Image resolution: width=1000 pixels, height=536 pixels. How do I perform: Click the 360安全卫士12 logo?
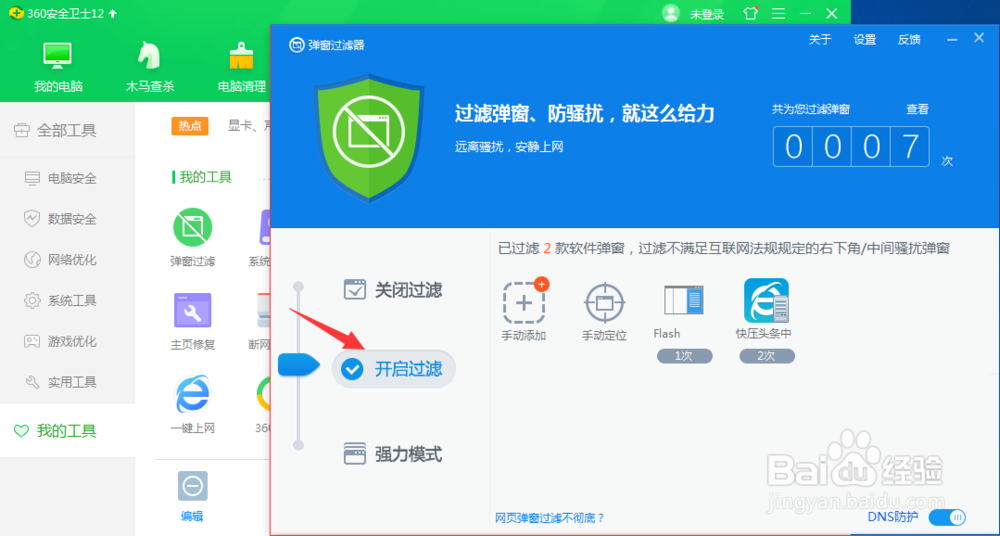coord(16,13)
